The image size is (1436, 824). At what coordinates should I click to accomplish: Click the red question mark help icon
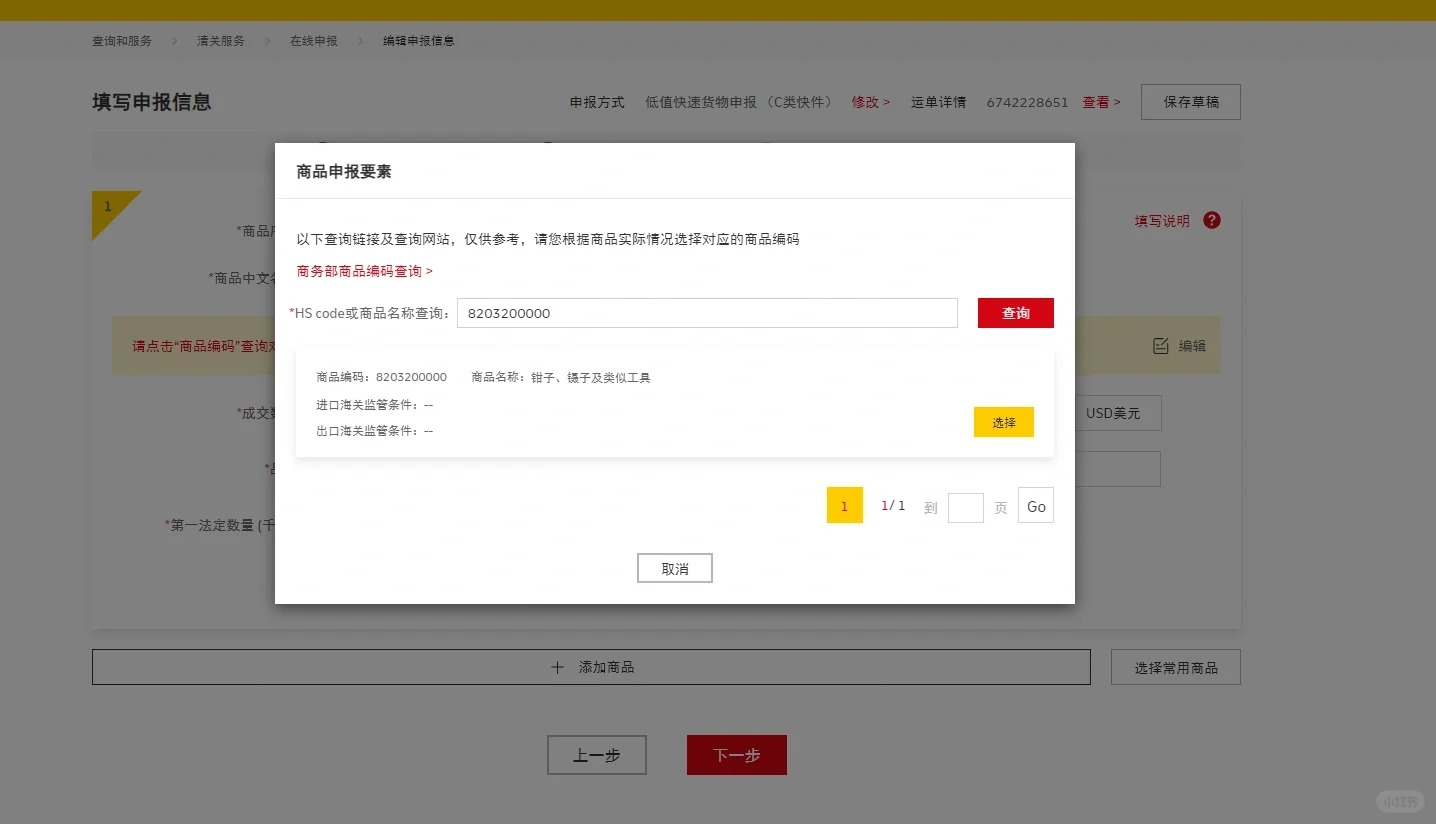1212,220
